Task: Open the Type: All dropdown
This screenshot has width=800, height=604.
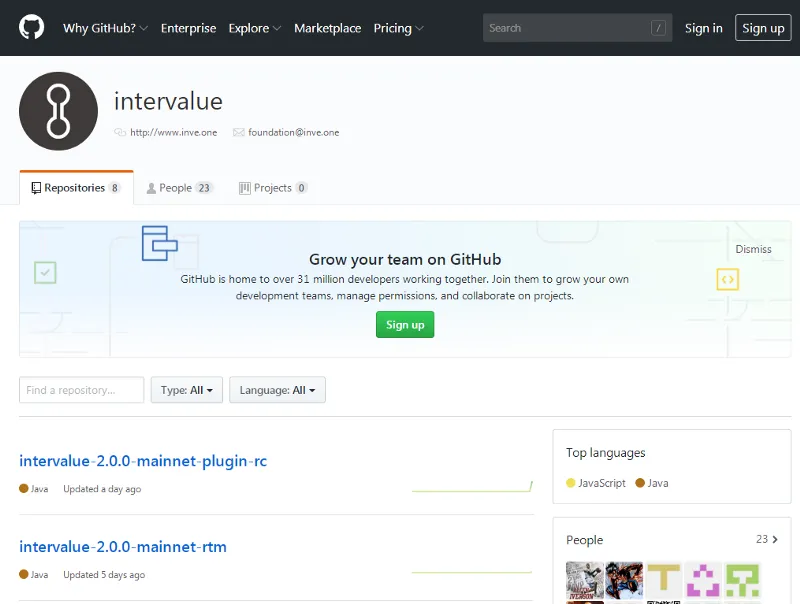Action: (187, 390)
